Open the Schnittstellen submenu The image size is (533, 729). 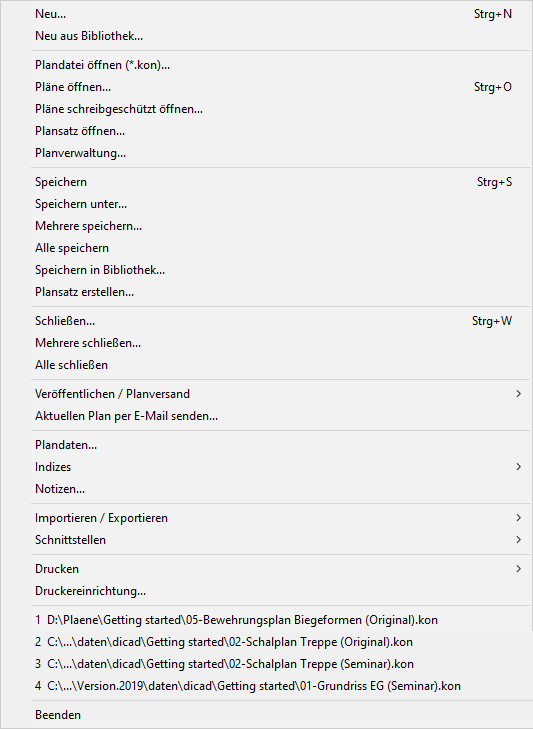[x=280, y=540]
